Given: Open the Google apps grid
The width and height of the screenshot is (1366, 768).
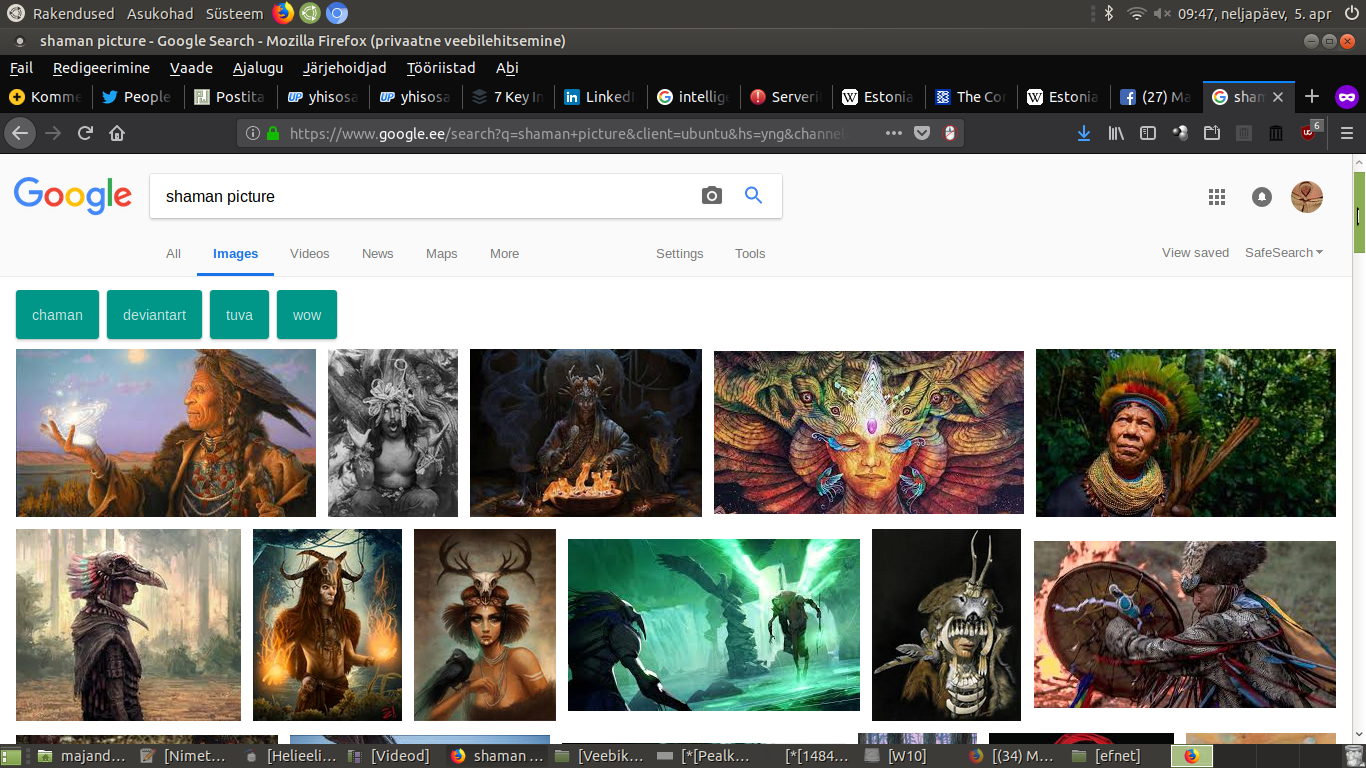Looking at the screenshot, I should tap(1217, 197).
